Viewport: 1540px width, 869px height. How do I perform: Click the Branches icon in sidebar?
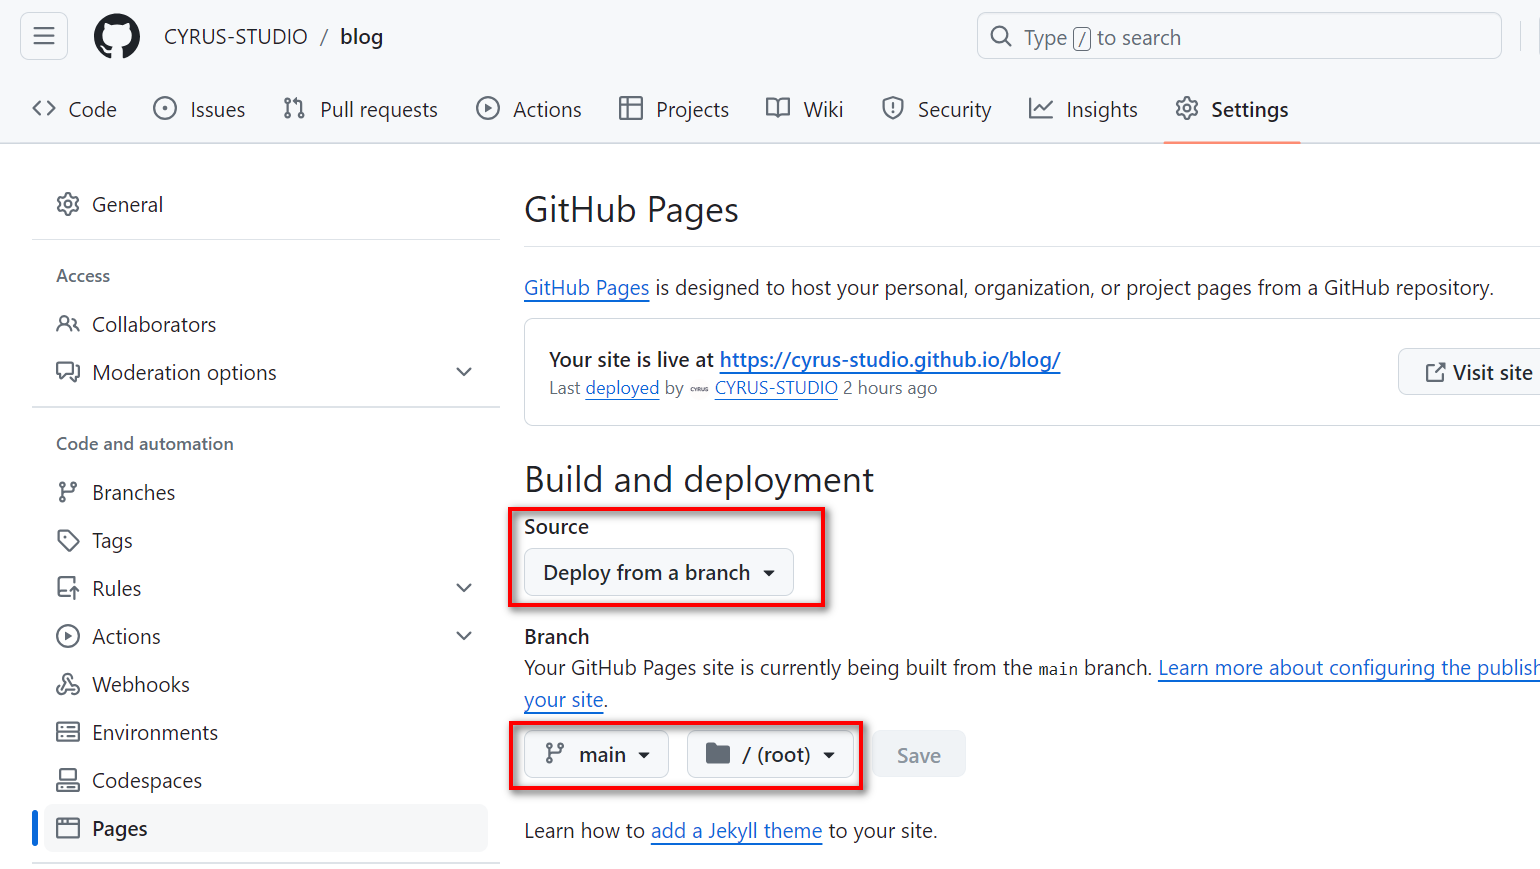(x=68, y=492)
